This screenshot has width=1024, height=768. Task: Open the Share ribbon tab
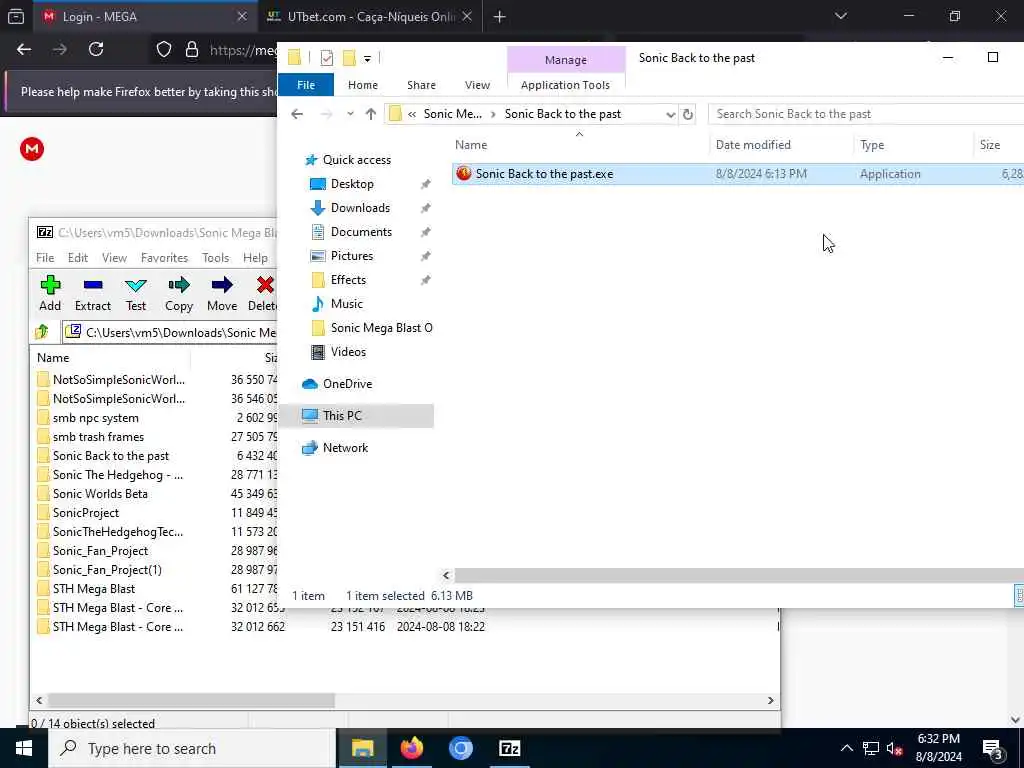421,85
